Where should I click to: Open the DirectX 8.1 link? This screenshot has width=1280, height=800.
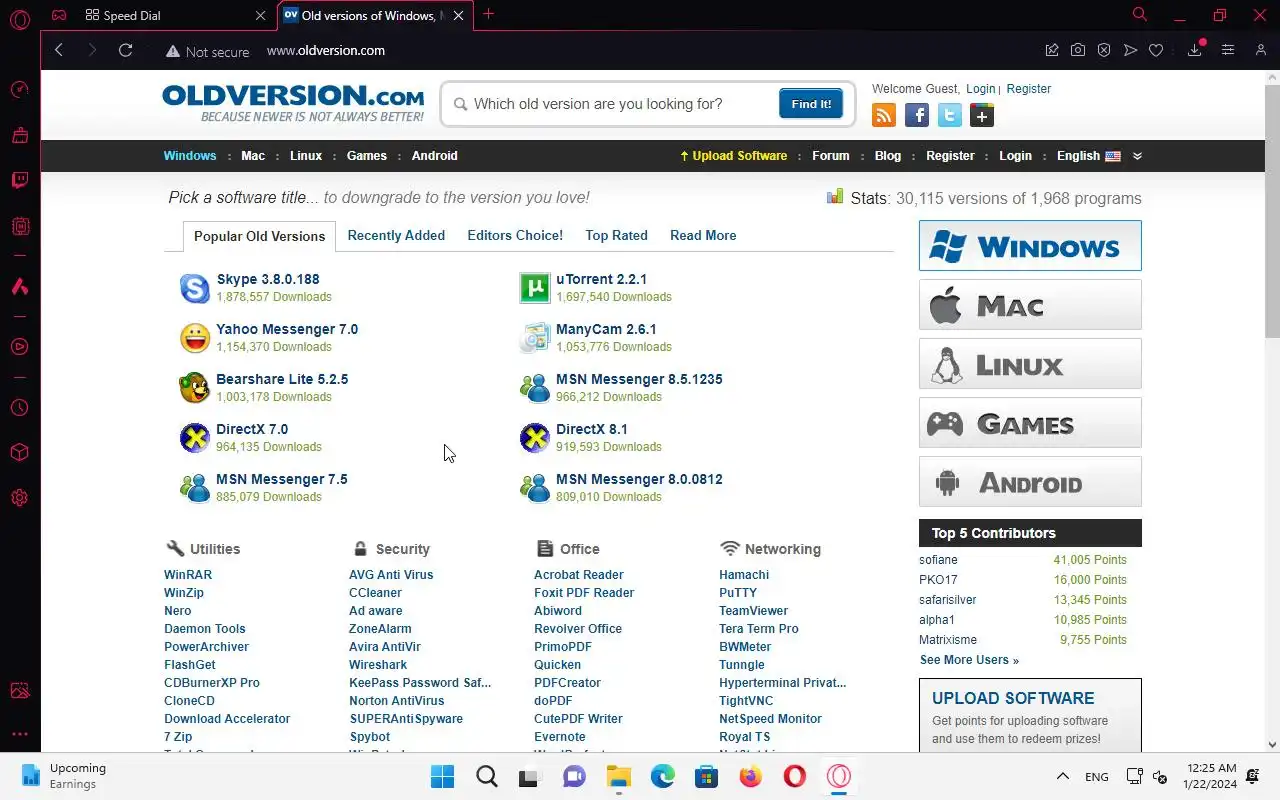(x=592, y=429)
